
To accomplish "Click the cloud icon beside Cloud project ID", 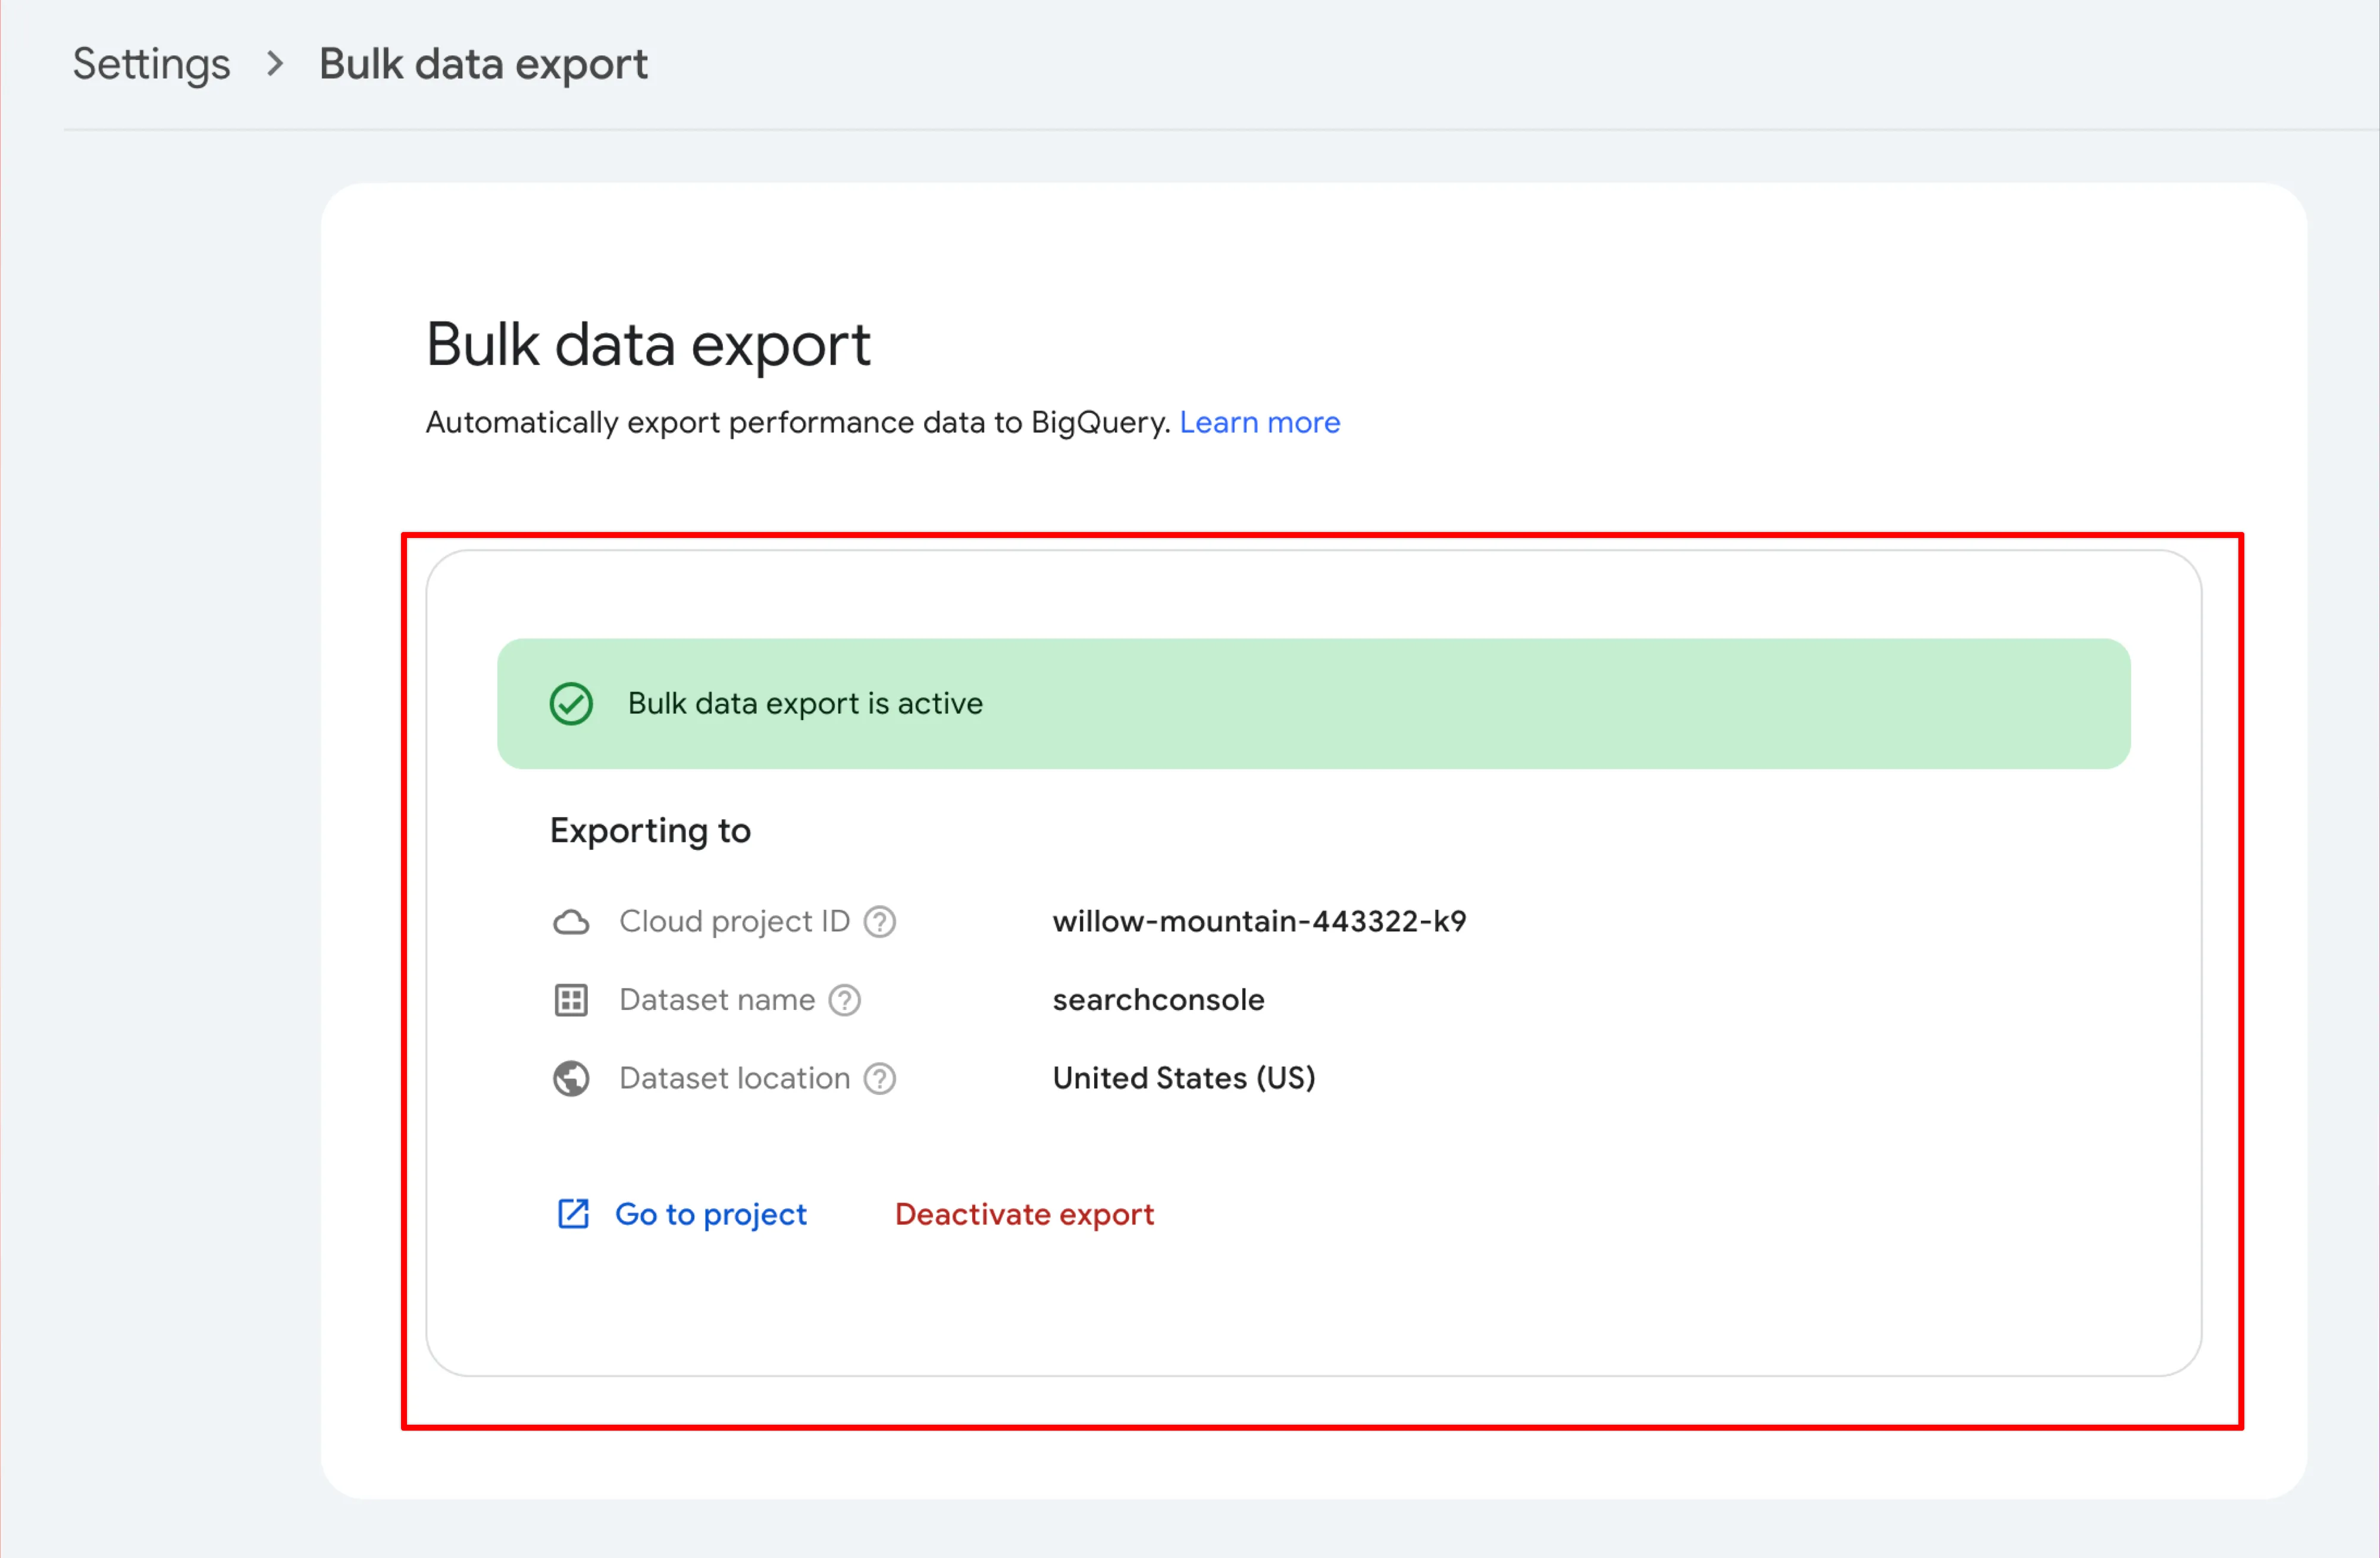I will pos(571,921).
